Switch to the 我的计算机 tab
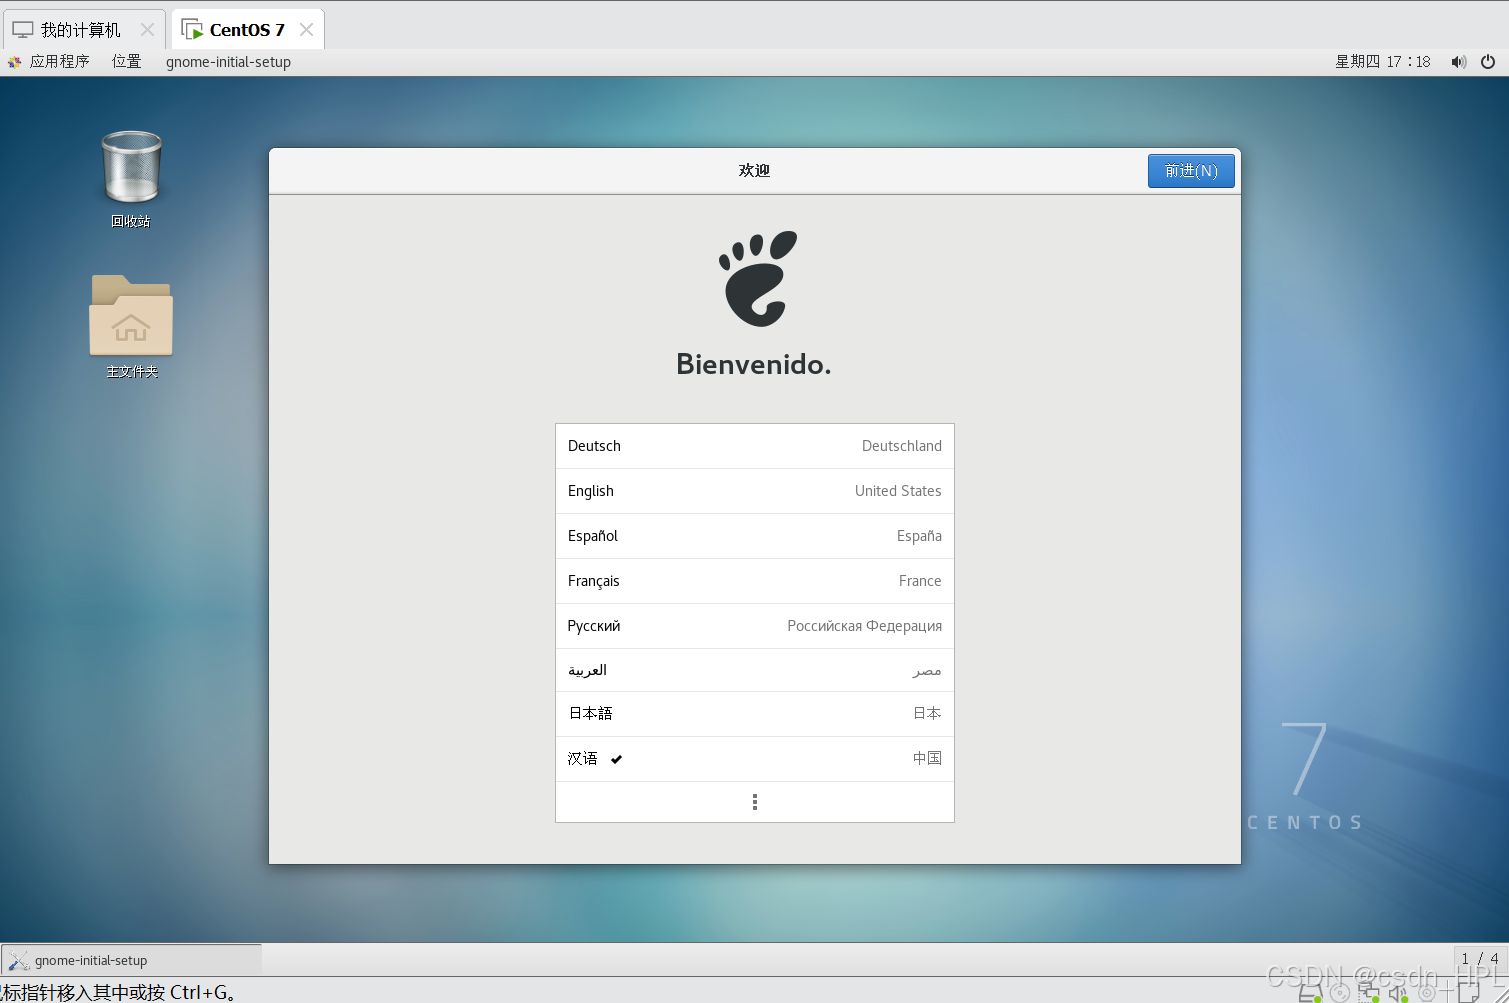Screen dimensions: 1509x1003 [x=82, y=30]
